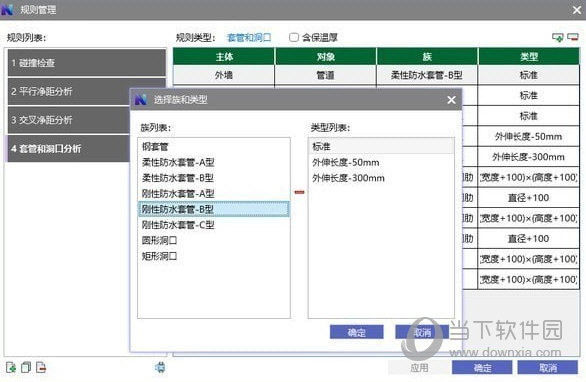
Task: Click the 类型 column header
Action: click(x=529, y=56)
